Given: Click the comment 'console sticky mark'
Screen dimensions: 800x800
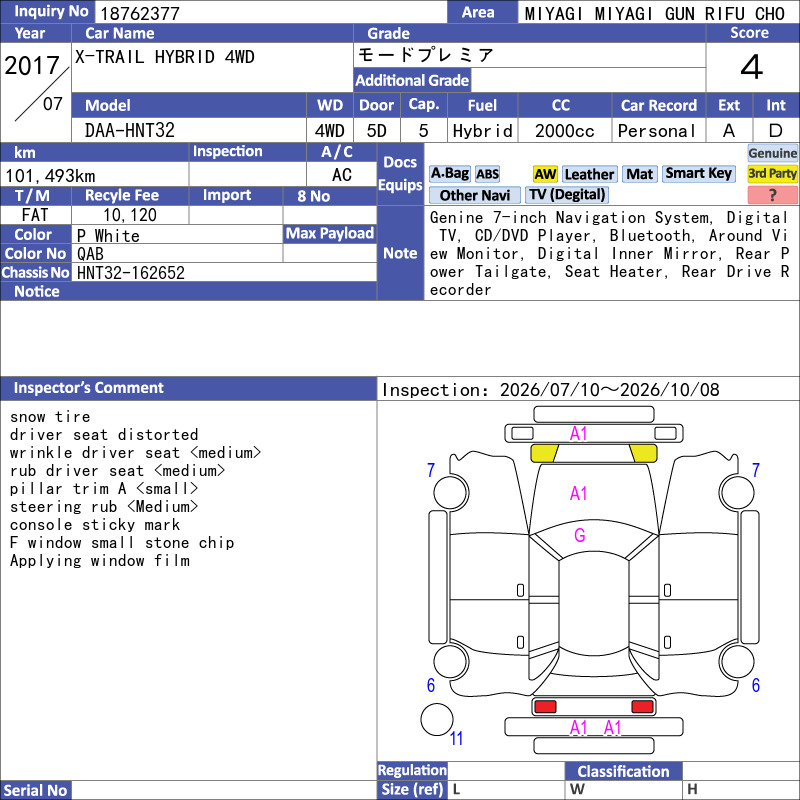Looking at the screenshot, I should pyautogui.click(x=95, y=524).
